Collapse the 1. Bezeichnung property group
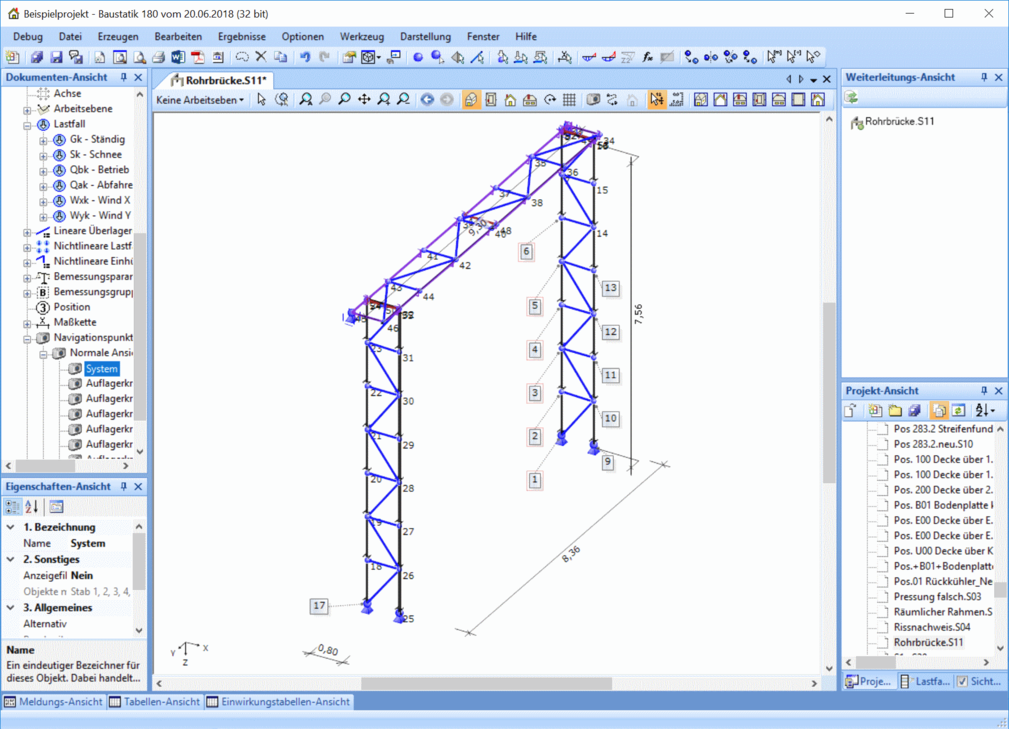 point(11,527)
